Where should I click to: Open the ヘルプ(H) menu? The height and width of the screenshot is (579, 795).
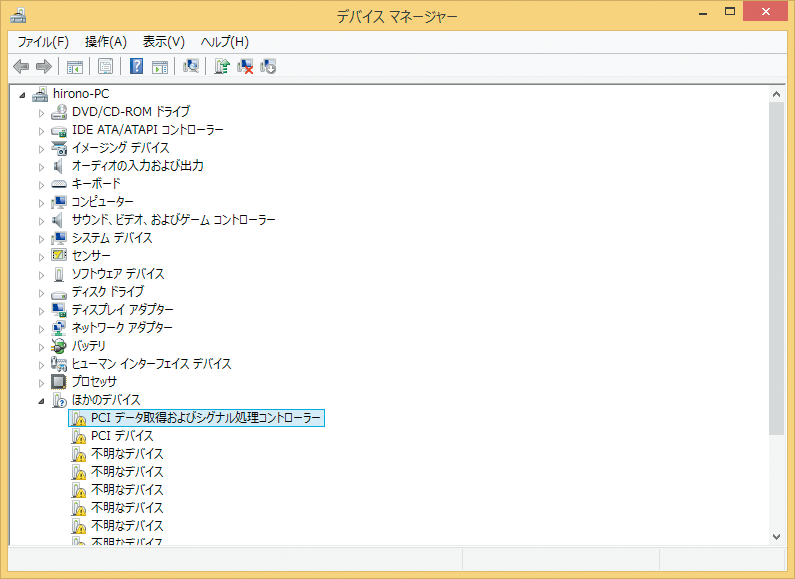point(225,42)
